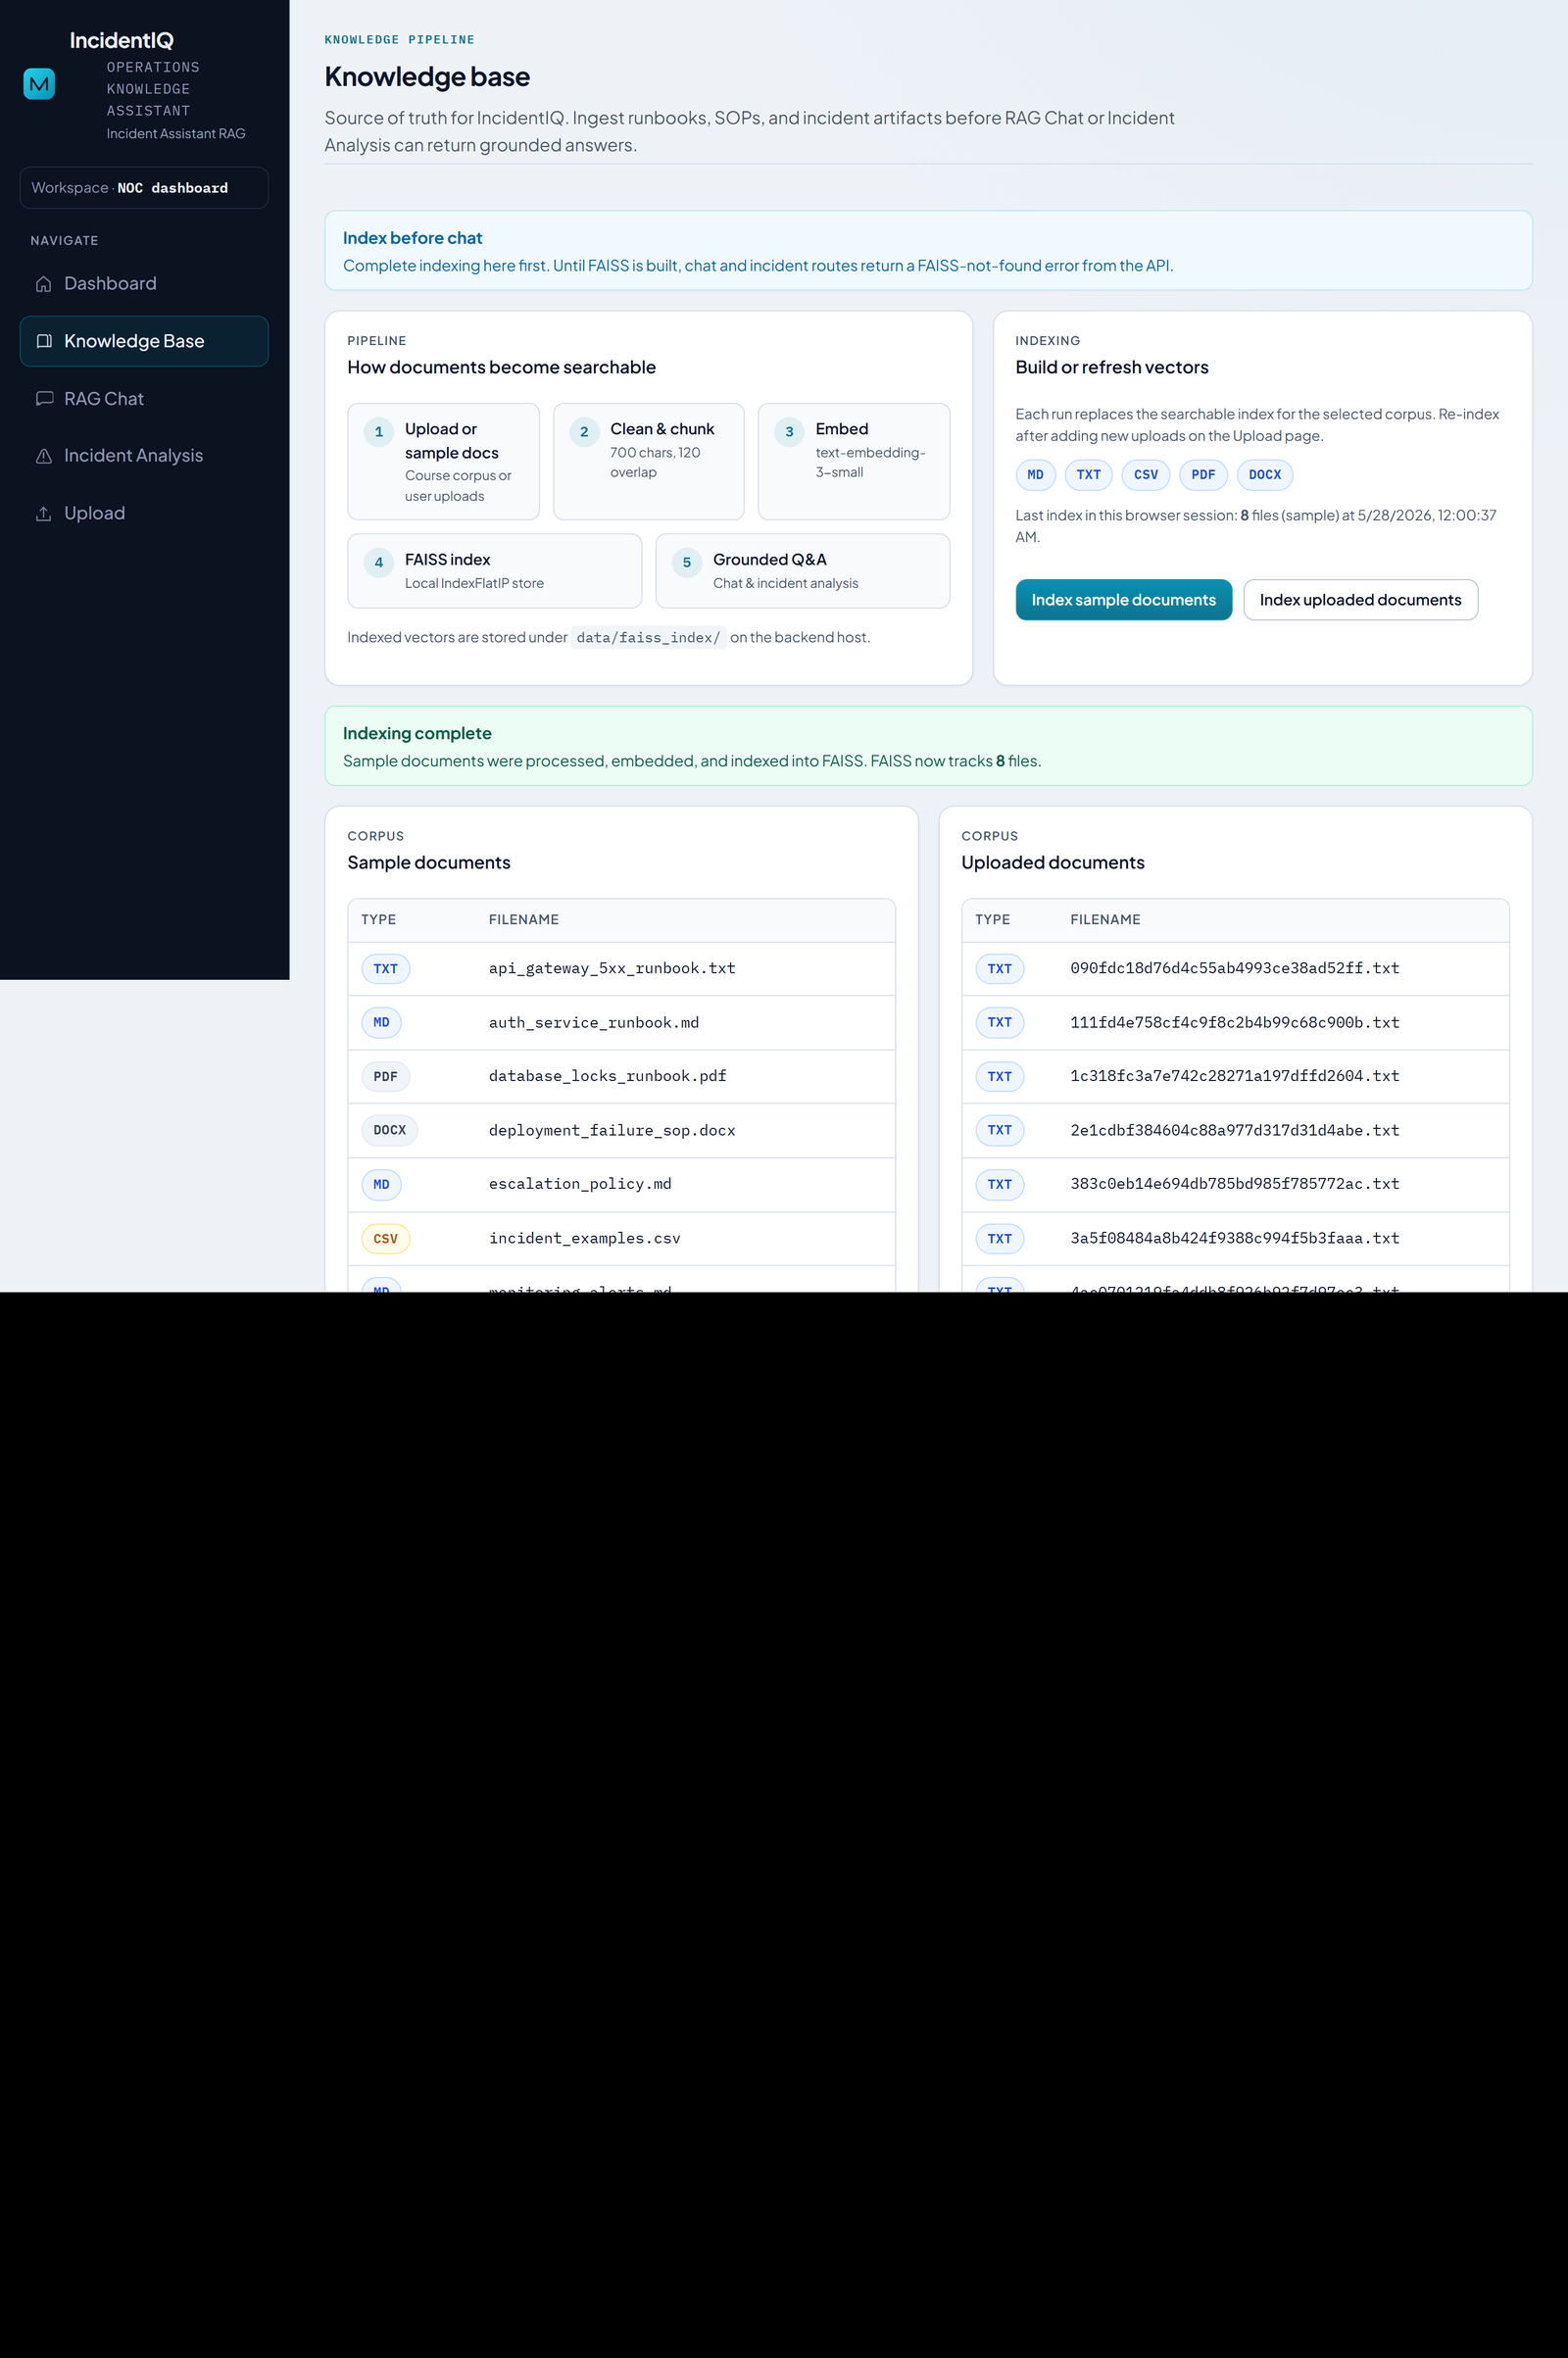This screenshot has width=1568, height=2358.
Task: Select 090fdc18d76d4c55ab4993ce38ad52ff.txt filename
Action: click(x=1234, y=969)
